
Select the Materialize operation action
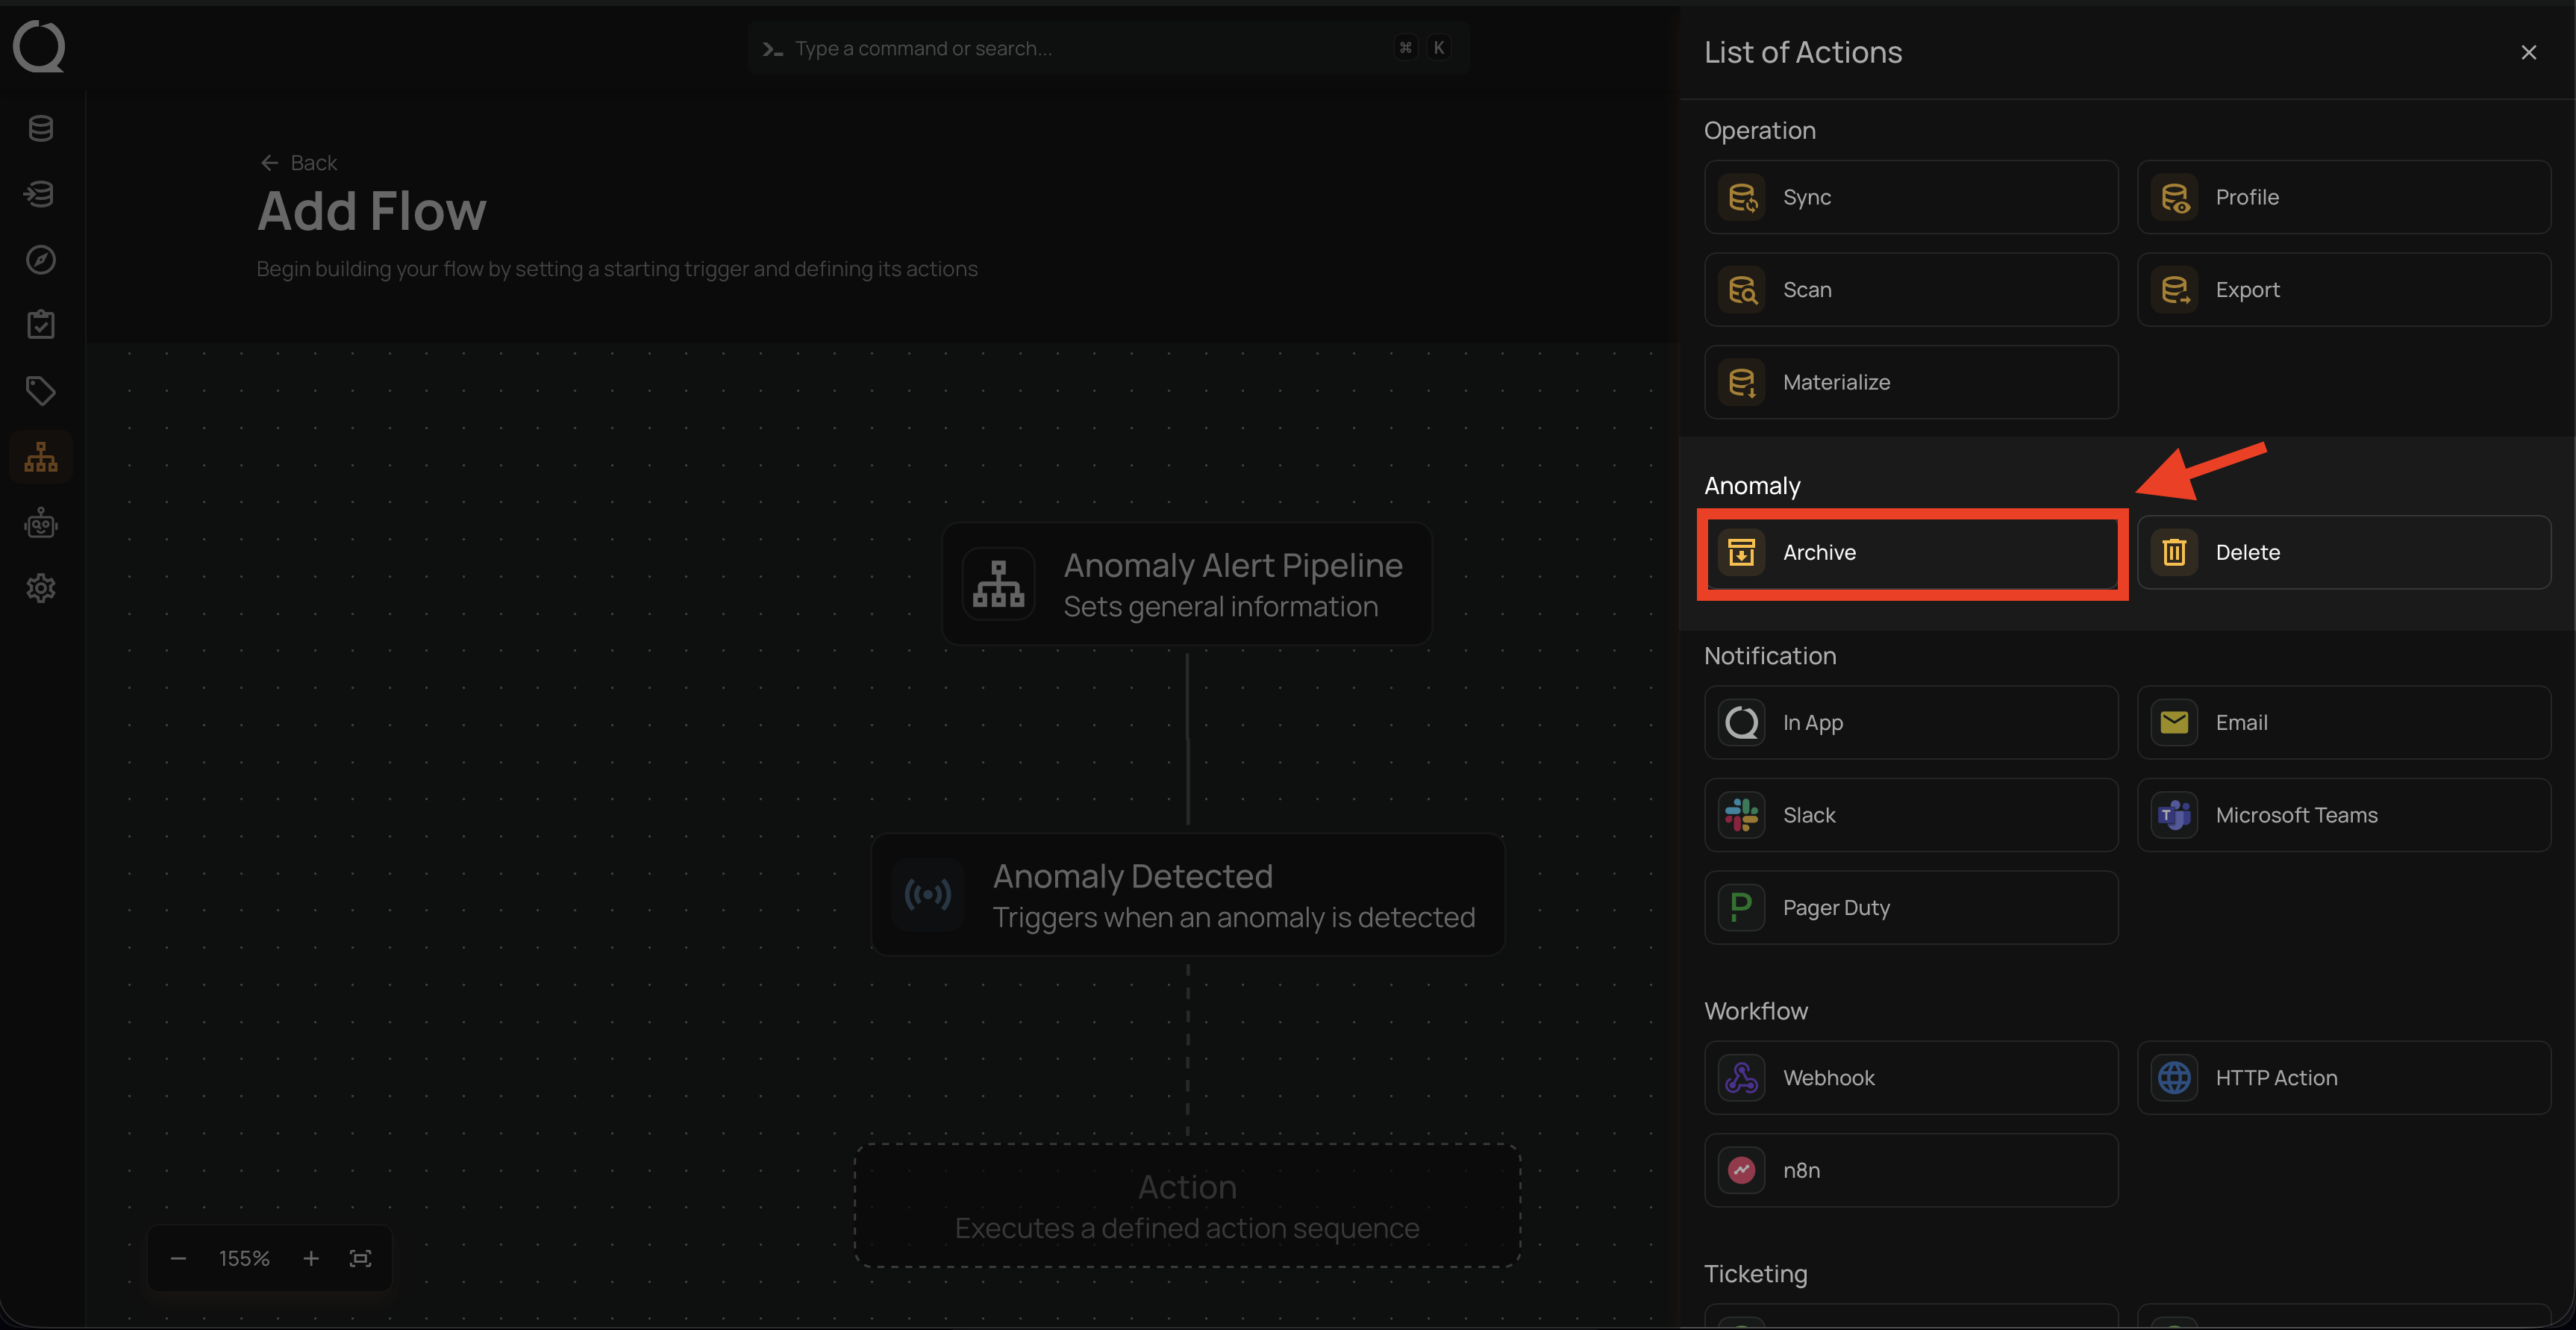[x=1910, y=382]
